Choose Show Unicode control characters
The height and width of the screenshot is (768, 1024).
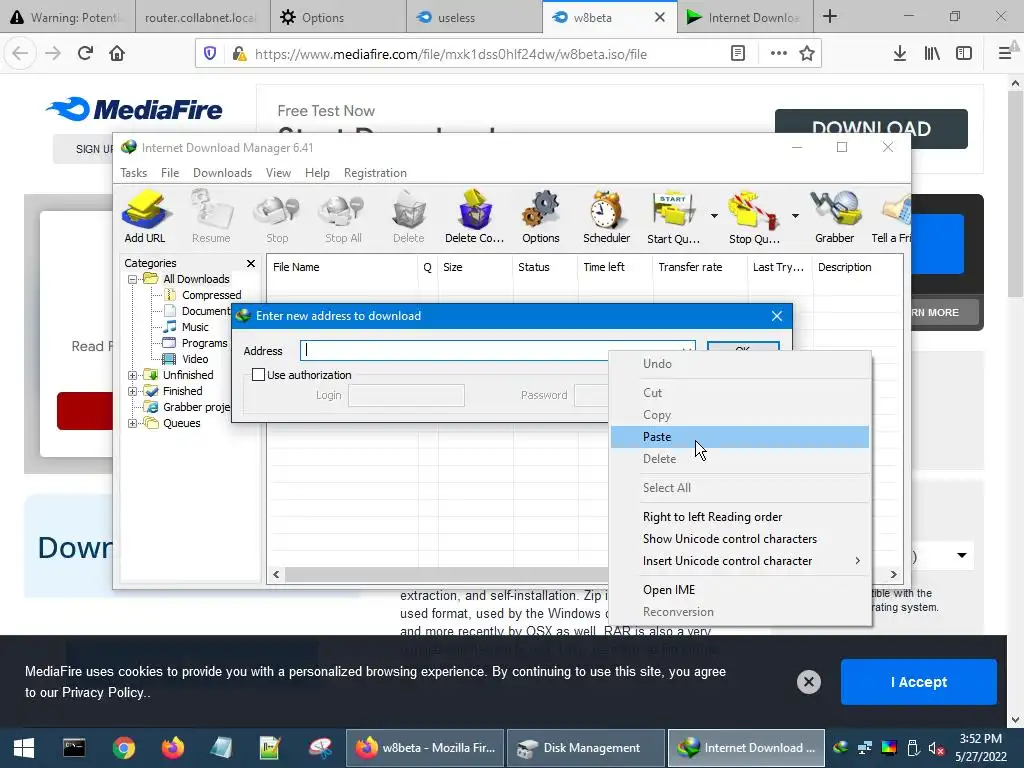(740, 539)
